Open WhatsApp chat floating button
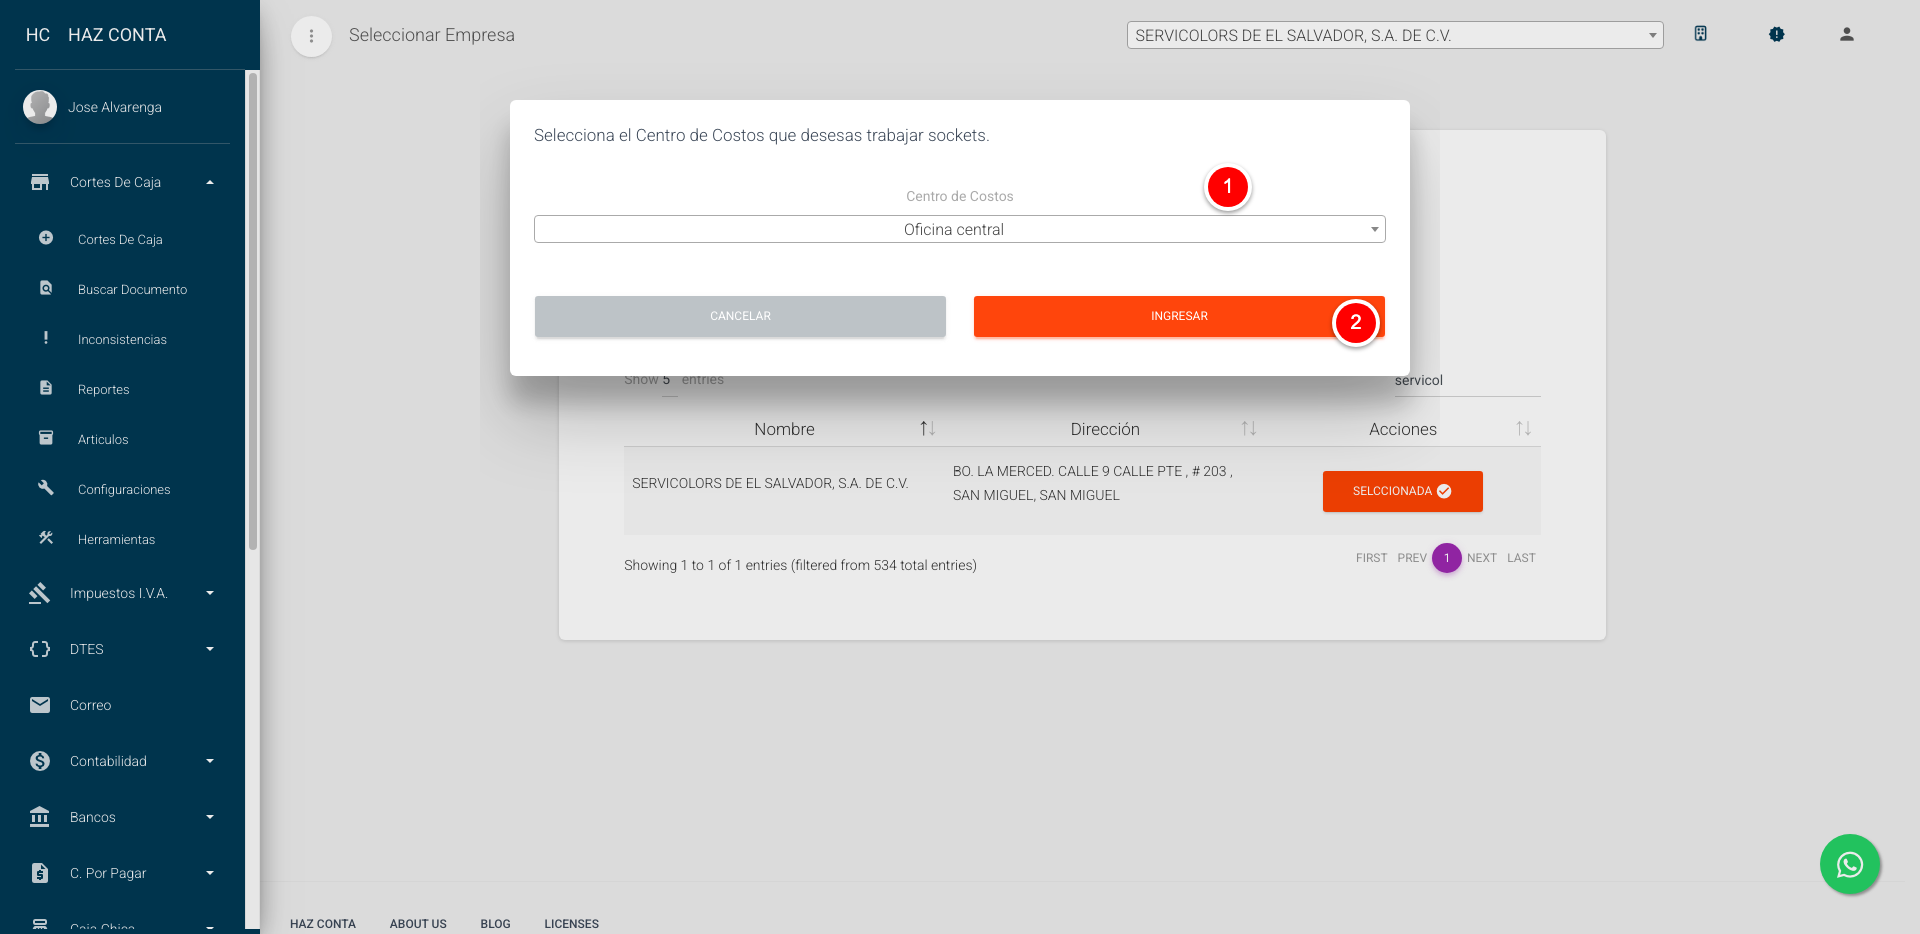Image resolution: width=1920 pixels, height=934 pixels. pyautogui.click(x=1849, y=864)
